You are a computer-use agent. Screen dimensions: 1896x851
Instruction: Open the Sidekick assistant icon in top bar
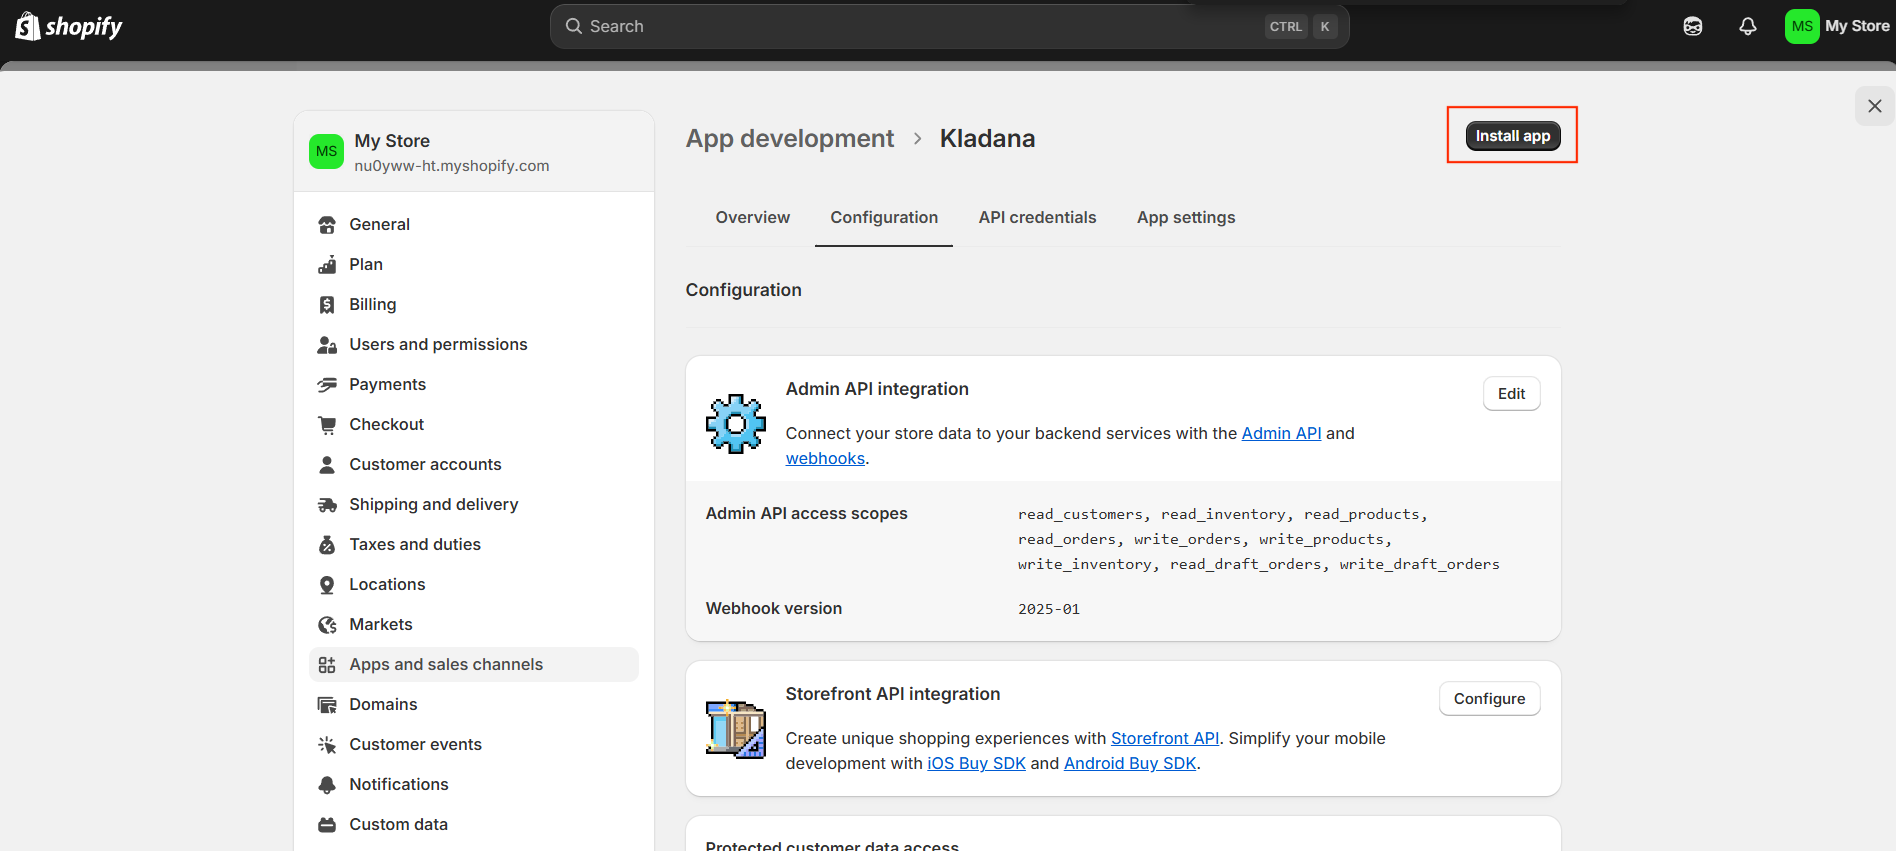1693,27
